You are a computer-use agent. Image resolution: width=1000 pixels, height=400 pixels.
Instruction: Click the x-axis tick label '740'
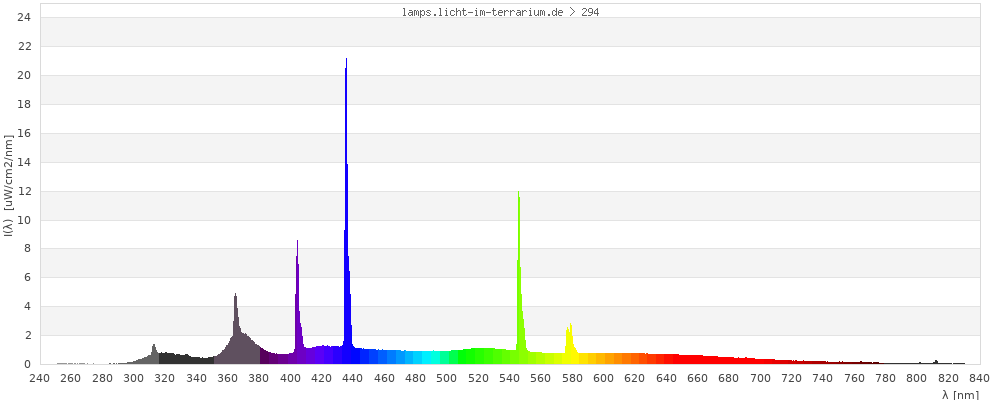(823, 378)
